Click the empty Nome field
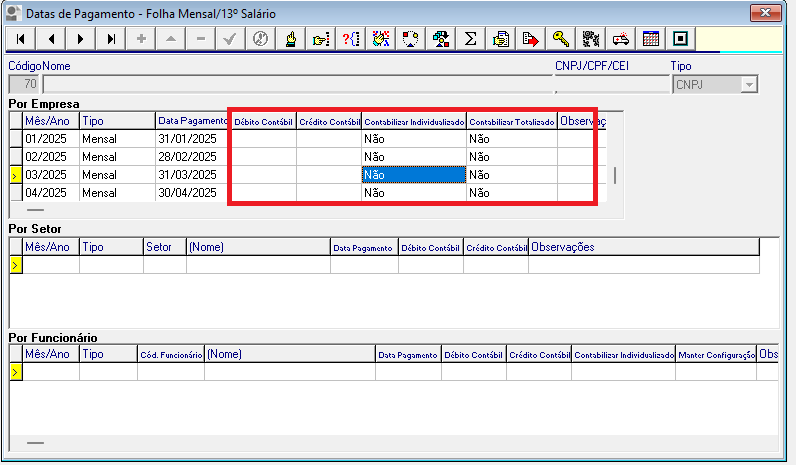This screenshot has width=796, height=465. [298, 84]
